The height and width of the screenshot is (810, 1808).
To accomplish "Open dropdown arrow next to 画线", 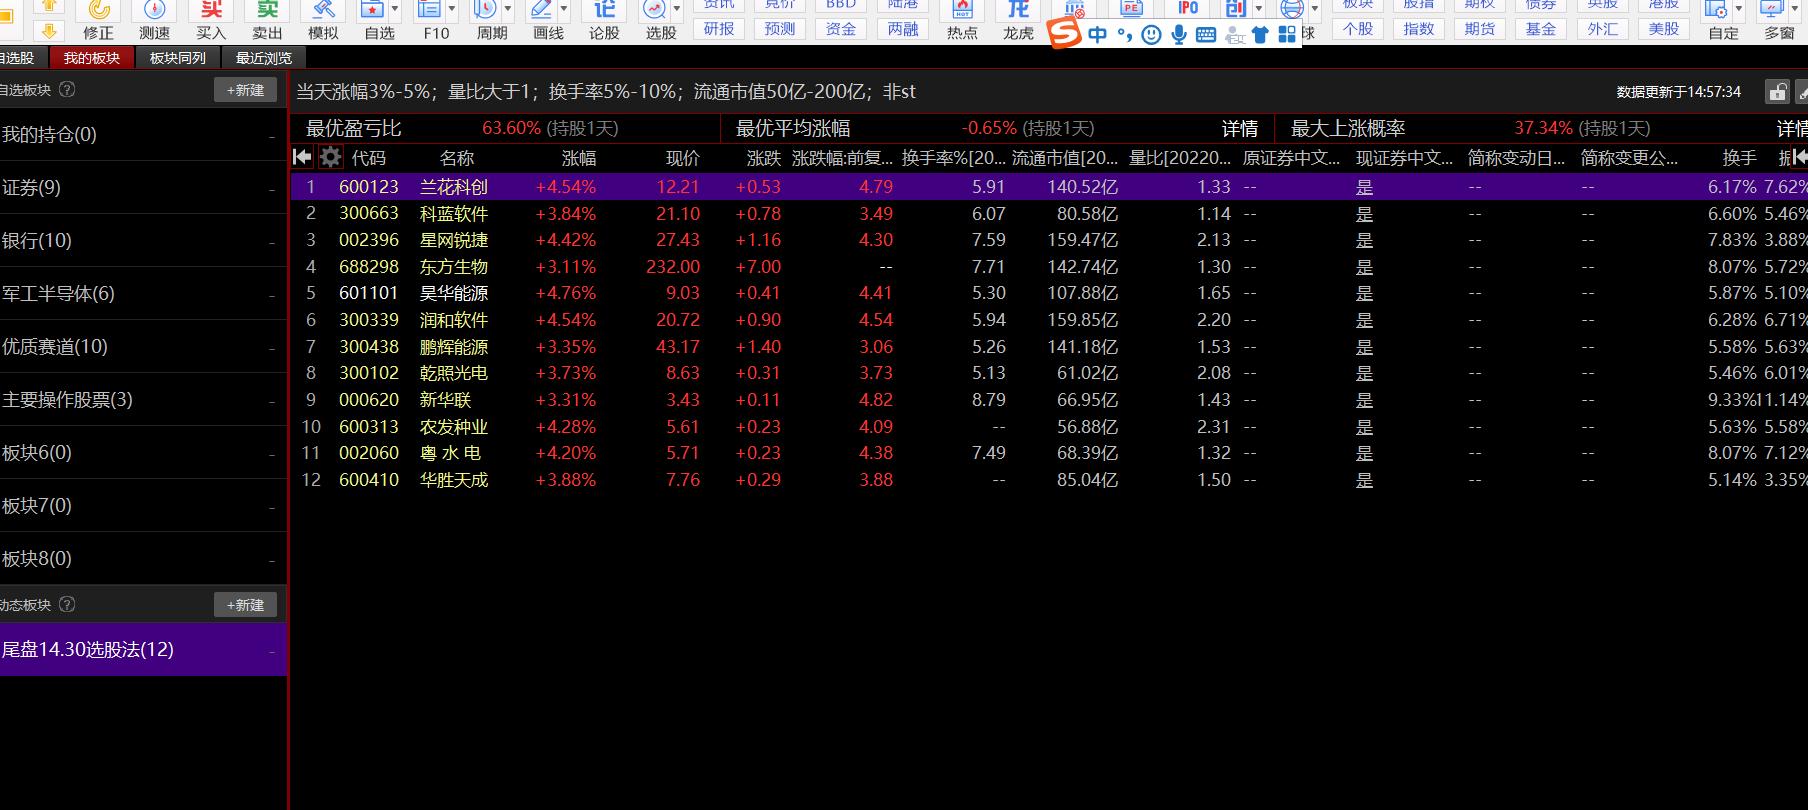I will tap(564, 9).
